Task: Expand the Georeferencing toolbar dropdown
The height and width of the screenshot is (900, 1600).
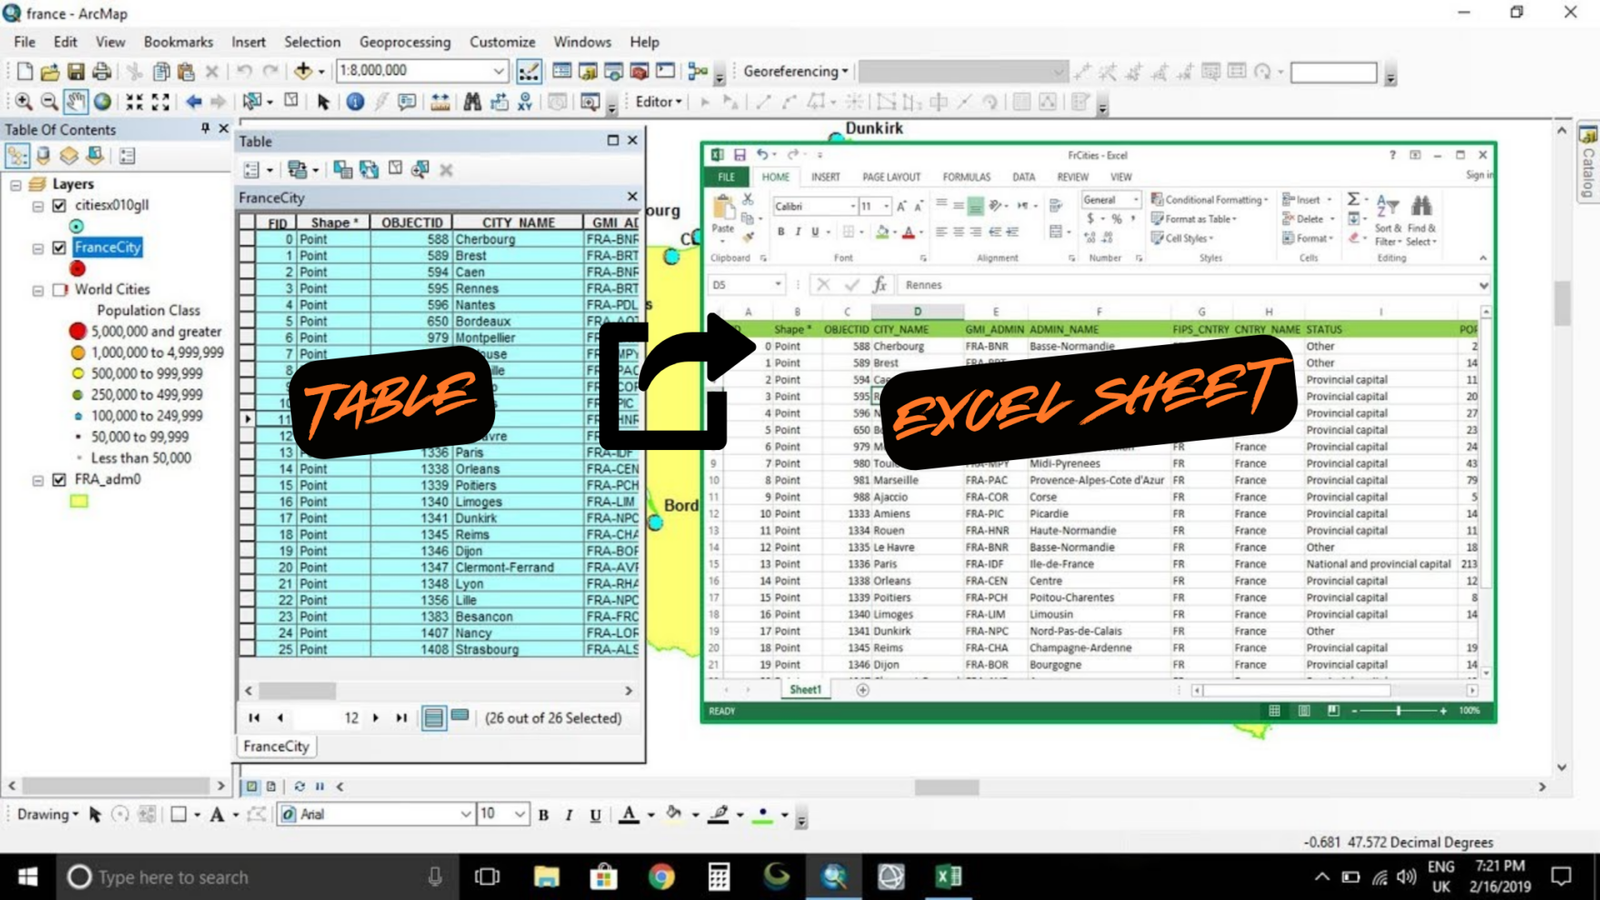Action: click(843, 71)
